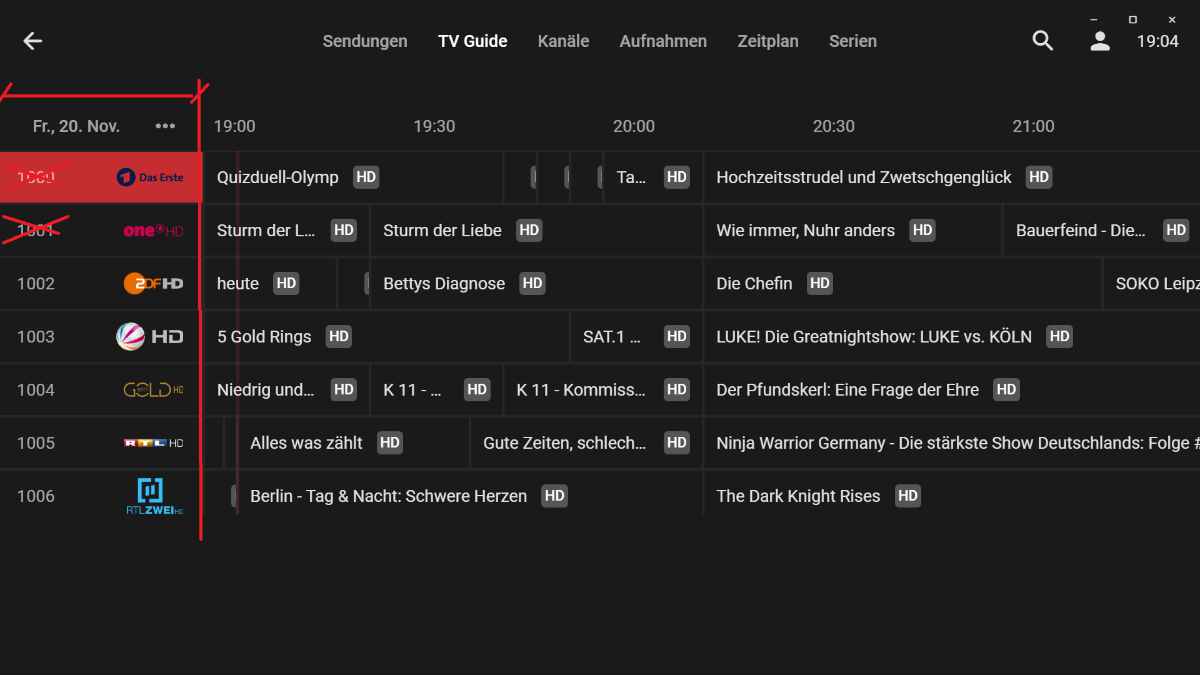Screen dimensions: 1200x675
Task: Select the first Sturm der L... program
Action: point(286,230)
